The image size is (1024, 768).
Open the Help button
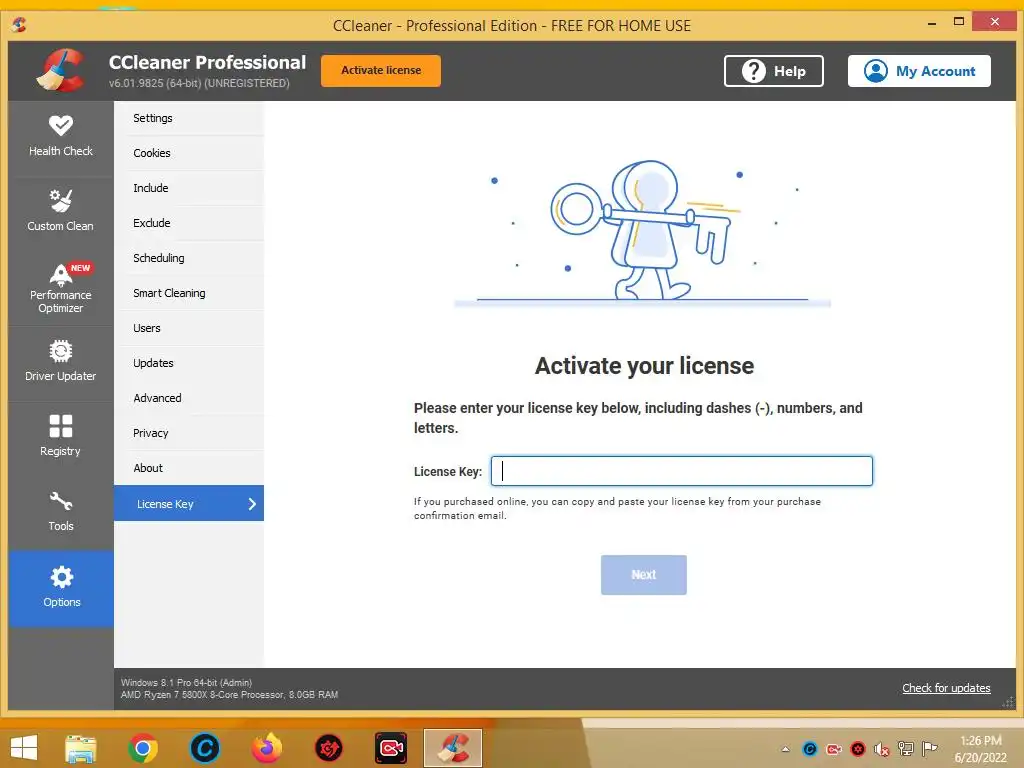coord(773,71)
